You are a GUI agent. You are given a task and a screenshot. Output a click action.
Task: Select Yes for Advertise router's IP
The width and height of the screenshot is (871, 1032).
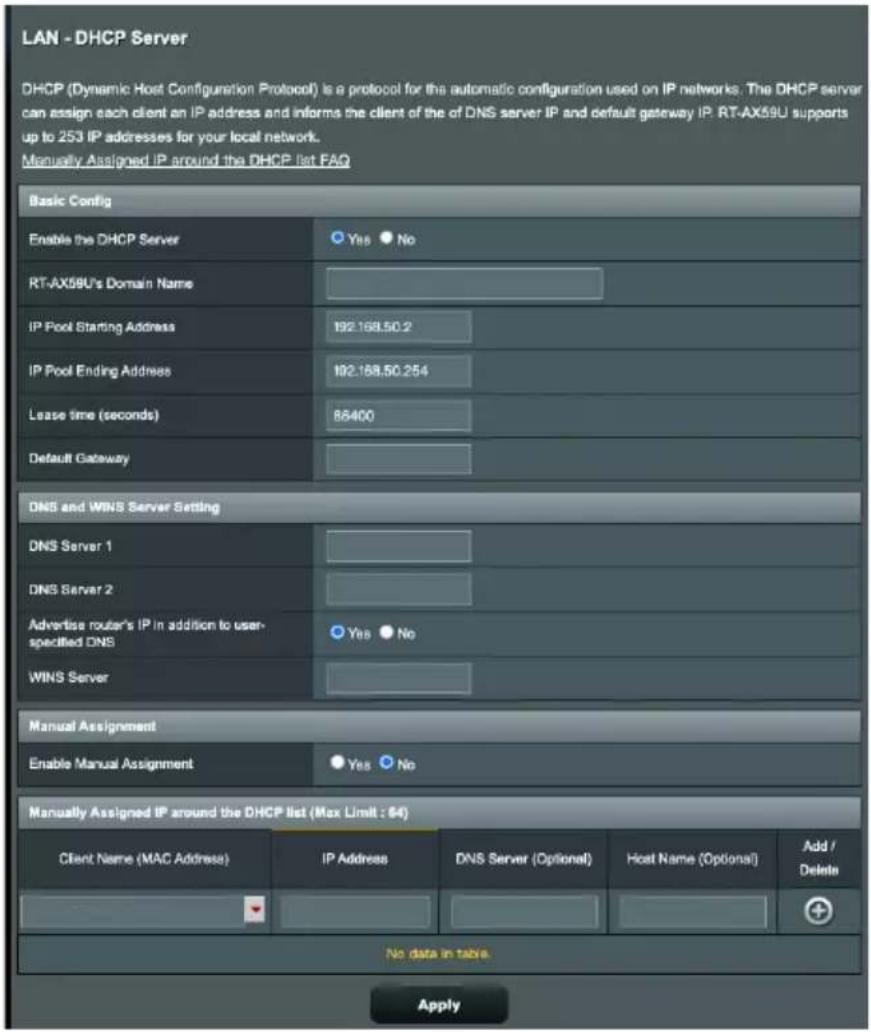tap(338, 632)
